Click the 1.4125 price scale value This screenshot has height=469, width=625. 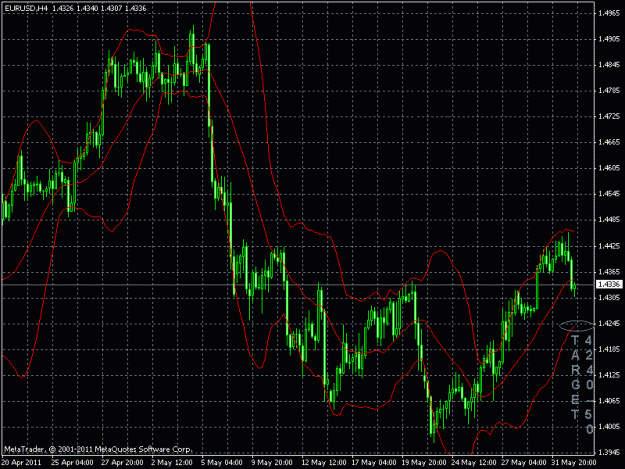pyautogui.click(x=609, y=375)
